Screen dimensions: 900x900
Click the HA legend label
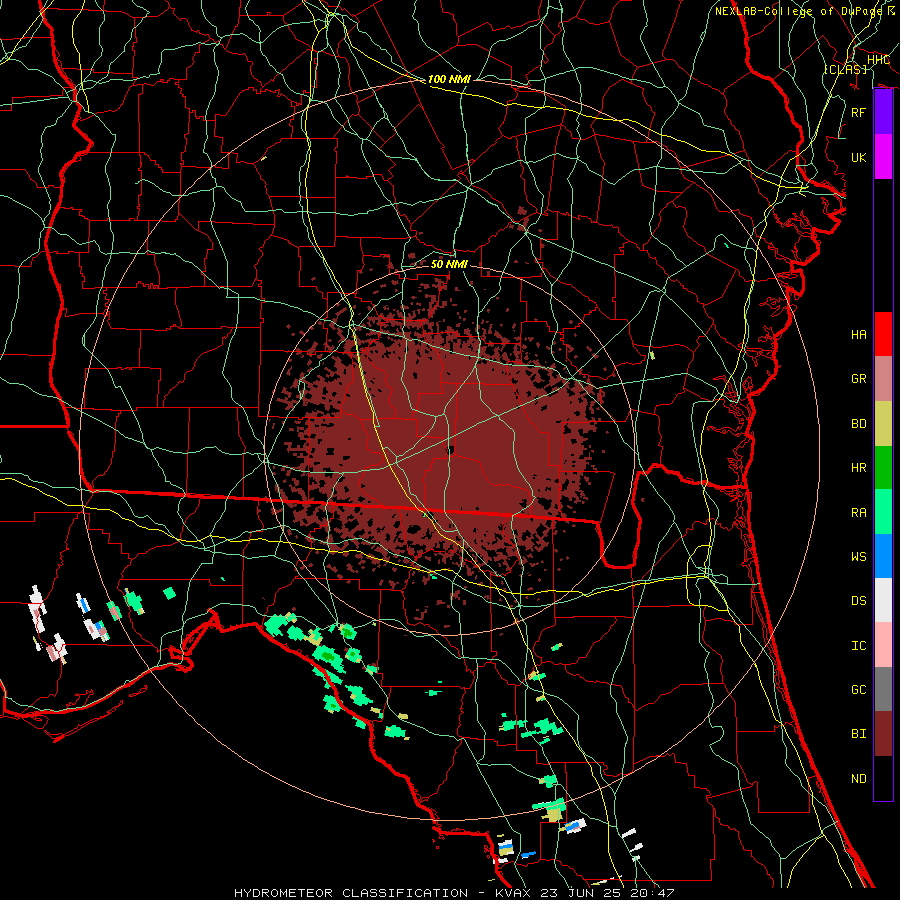[858, 334]
